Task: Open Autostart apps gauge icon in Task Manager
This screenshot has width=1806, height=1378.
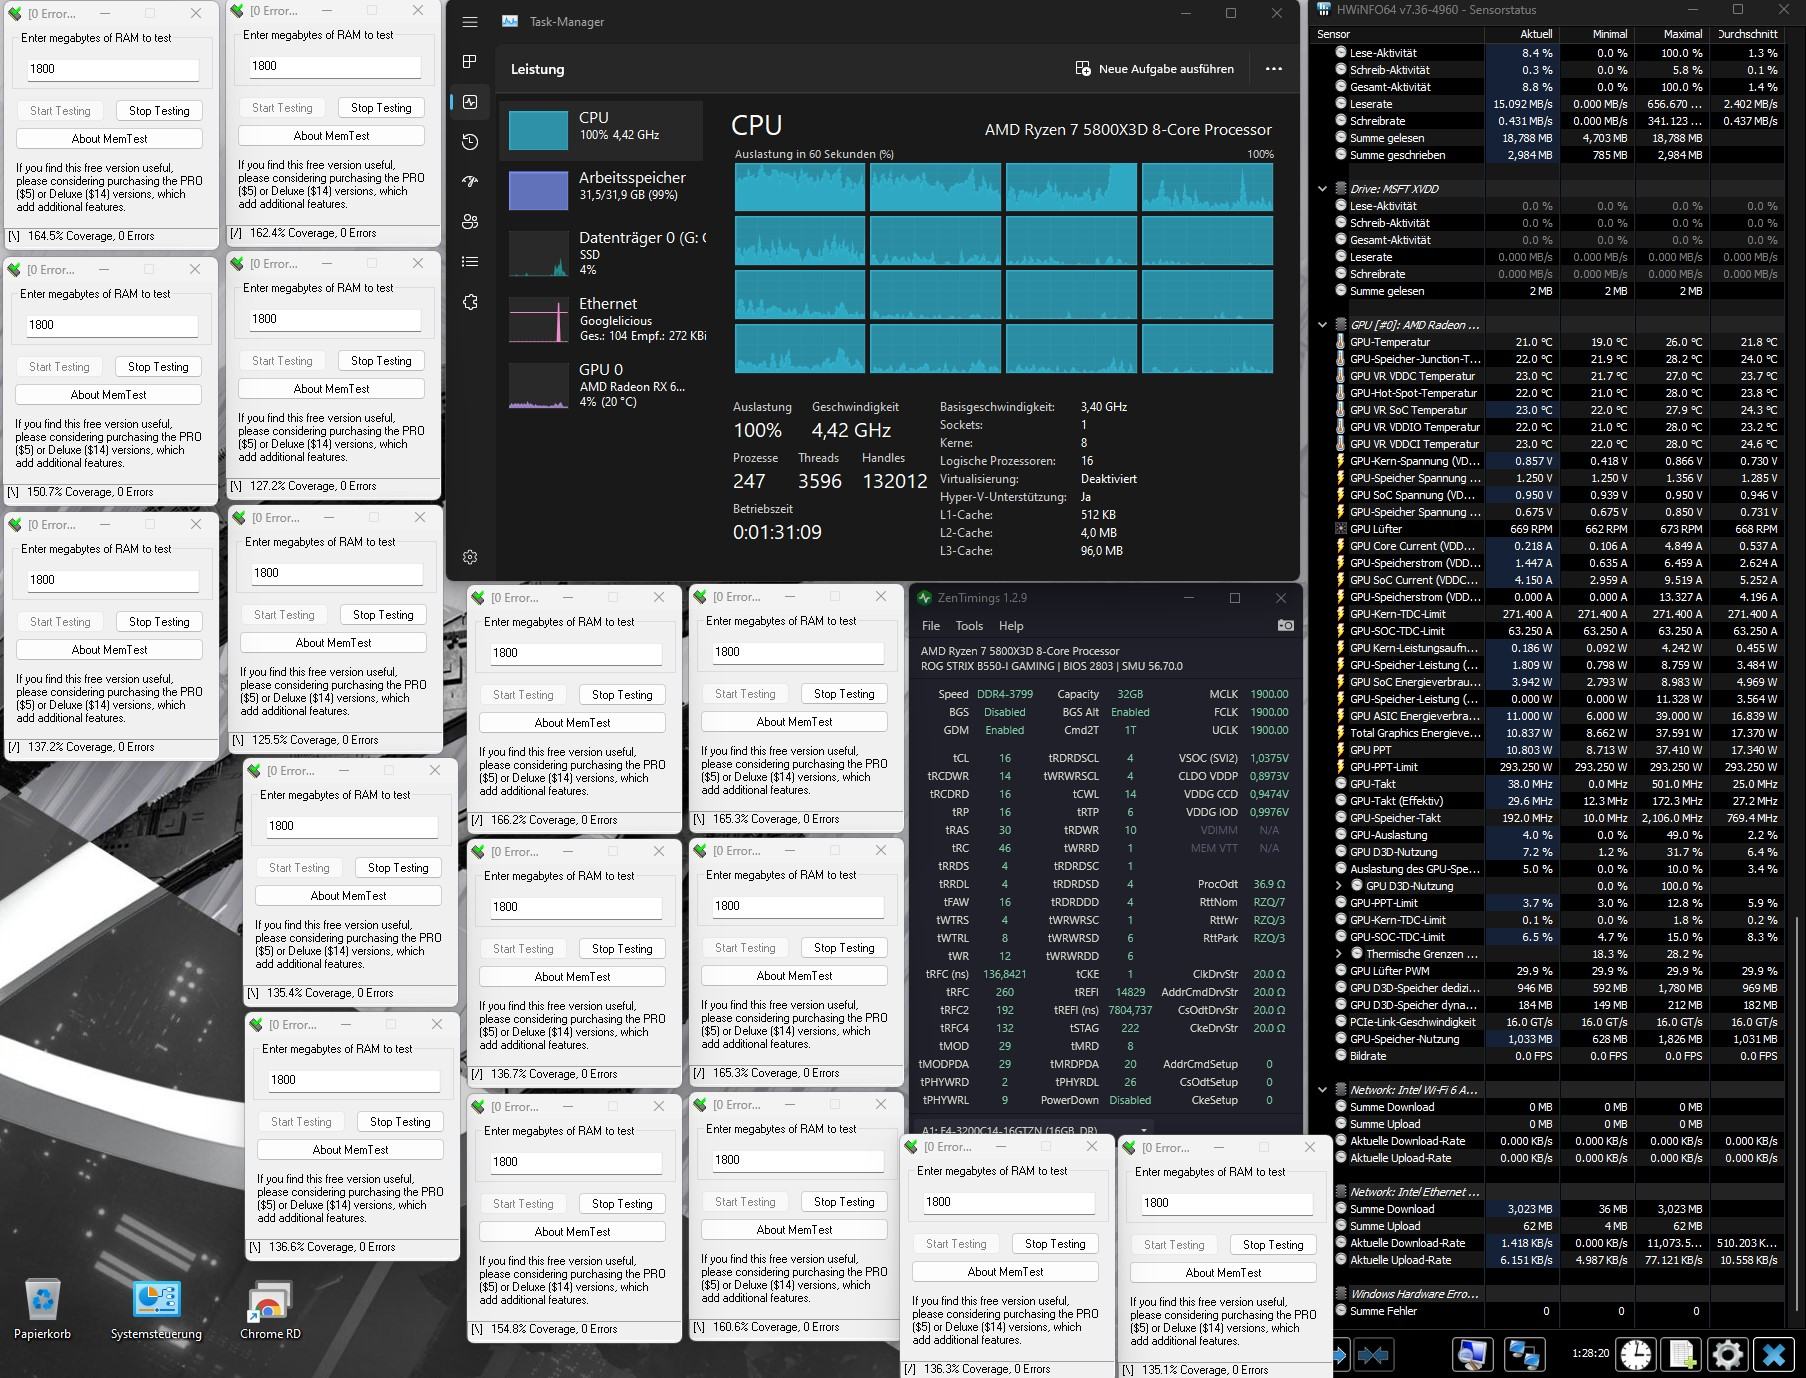Action: tap(470, 182)
